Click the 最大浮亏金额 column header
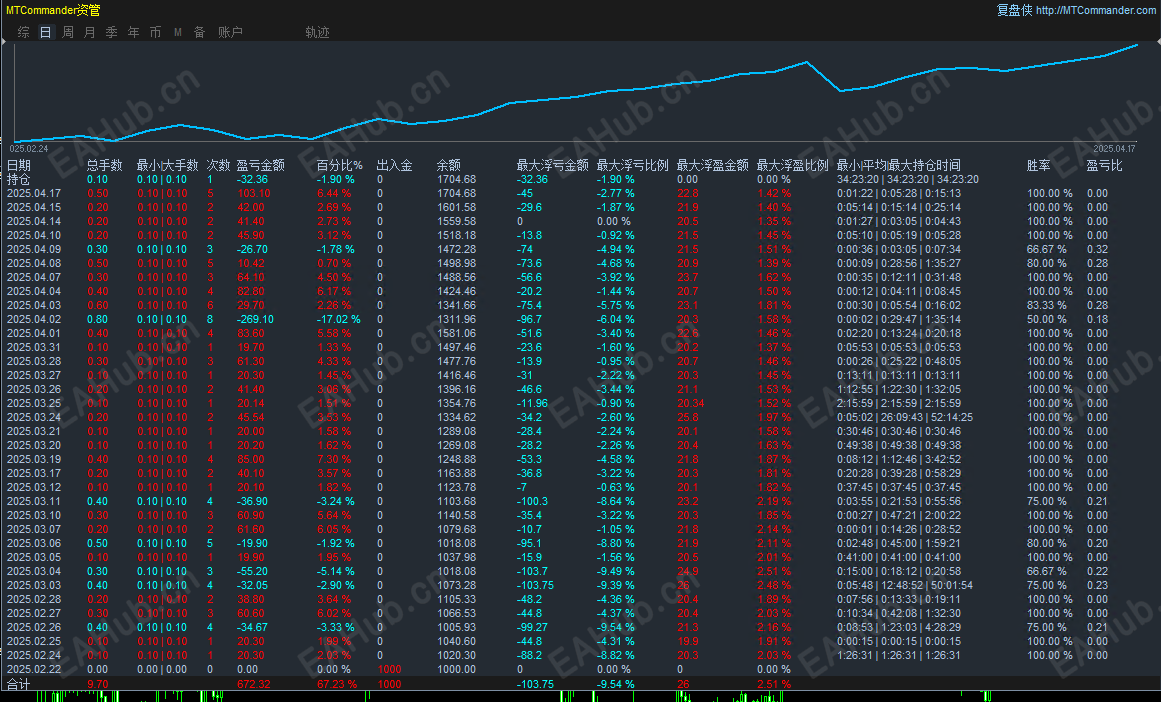 [x=552, y=165]
